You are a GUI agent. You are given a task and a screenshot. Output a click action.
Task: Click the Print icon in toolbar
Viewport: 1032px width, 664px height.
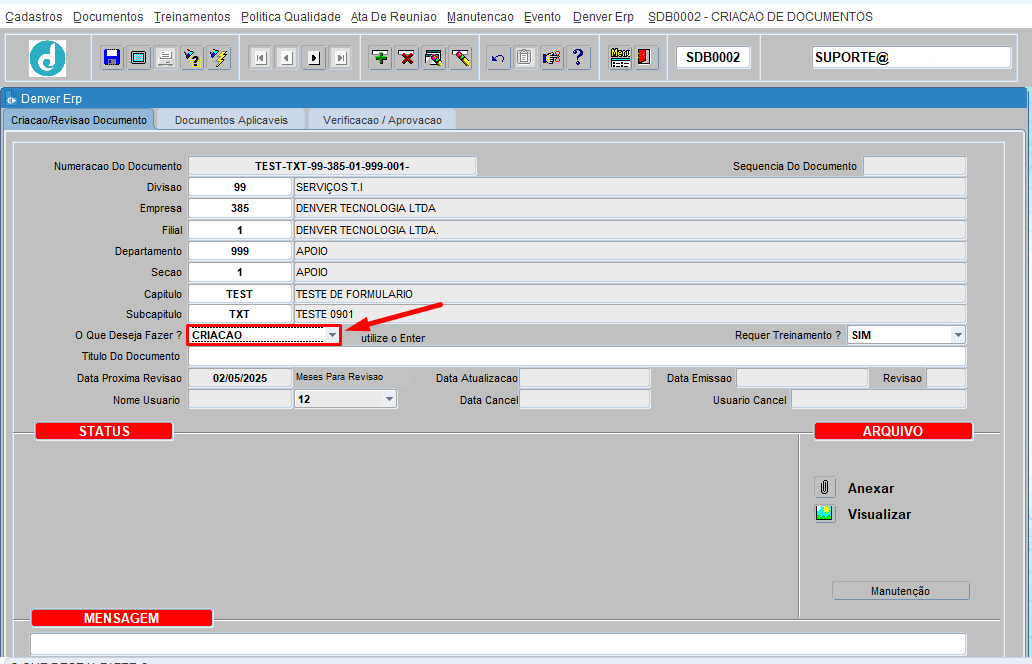165,57
